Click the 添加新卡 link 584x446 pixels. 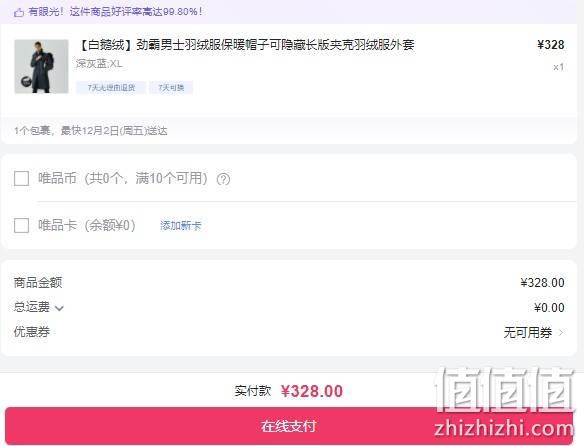(181, 225)
